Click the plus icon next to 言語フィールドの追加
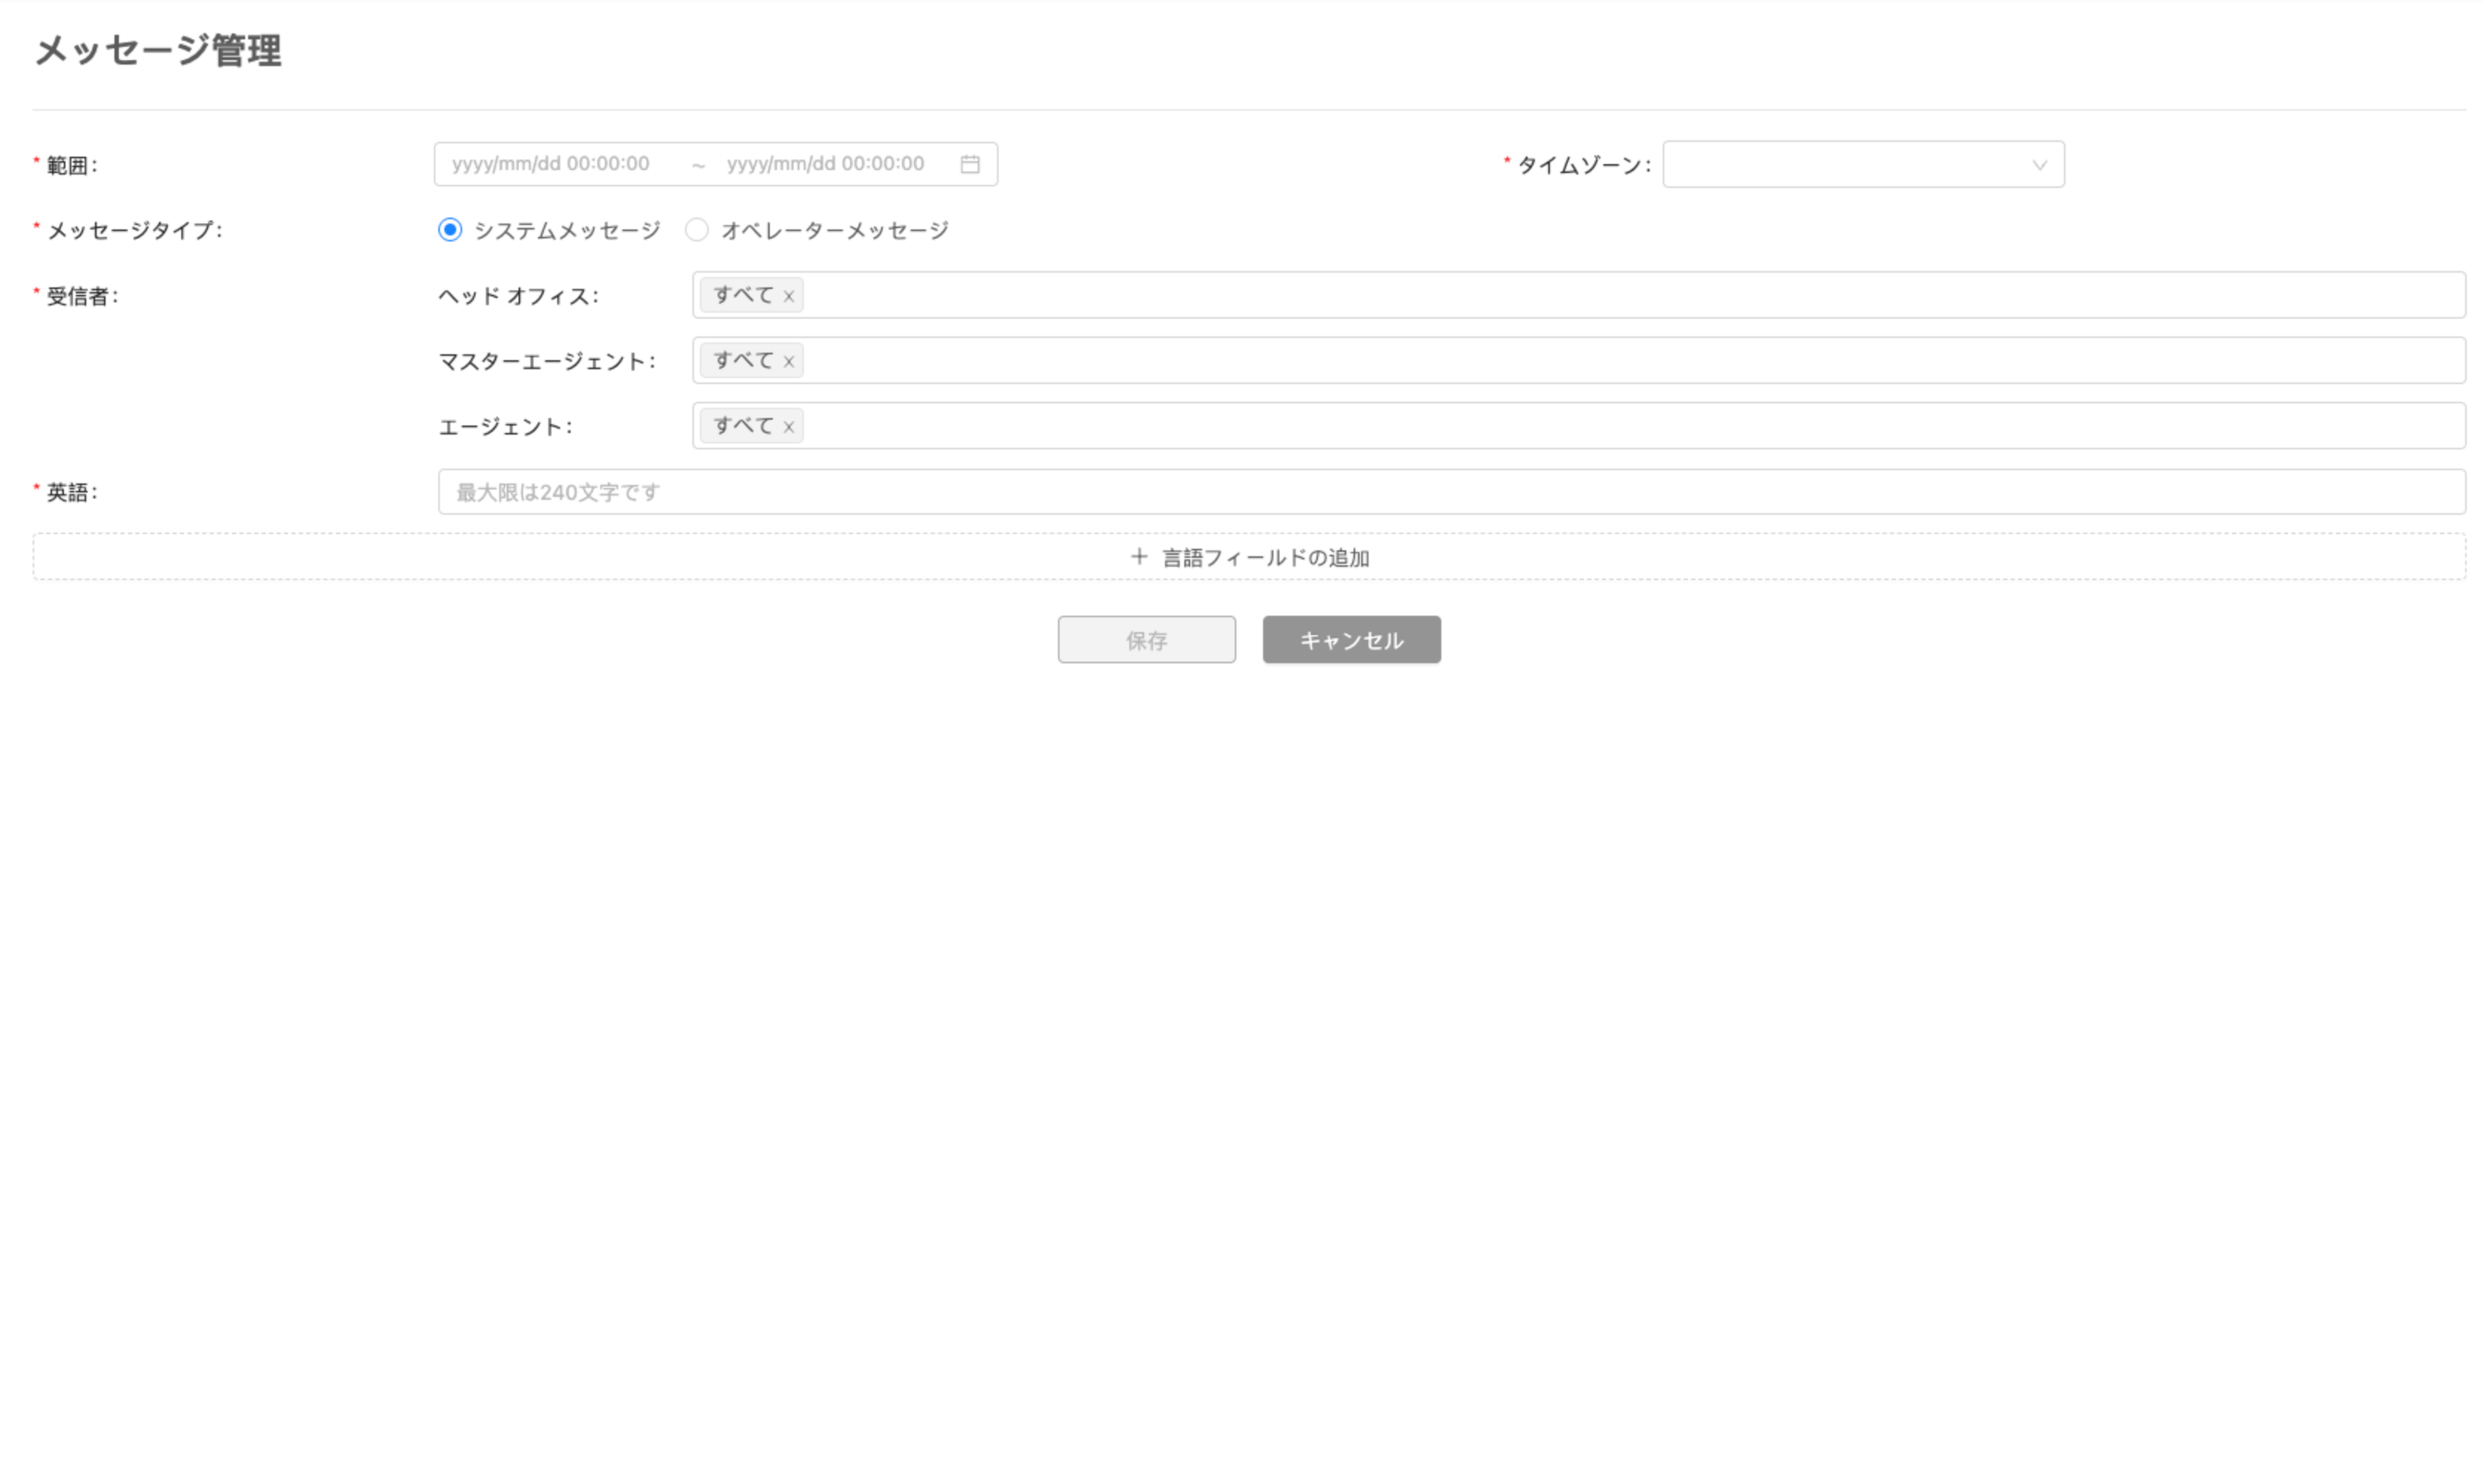Image resolution: width=2483 pixels, height=1484 pixels. [1138, 557]
